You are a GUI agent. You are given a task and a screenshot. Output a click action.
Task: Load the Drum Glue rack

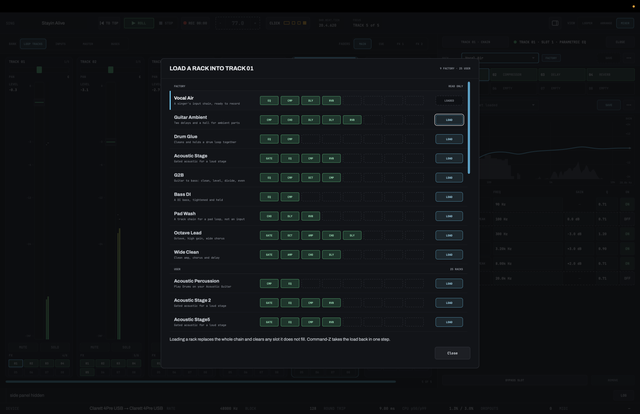point(449,139)
